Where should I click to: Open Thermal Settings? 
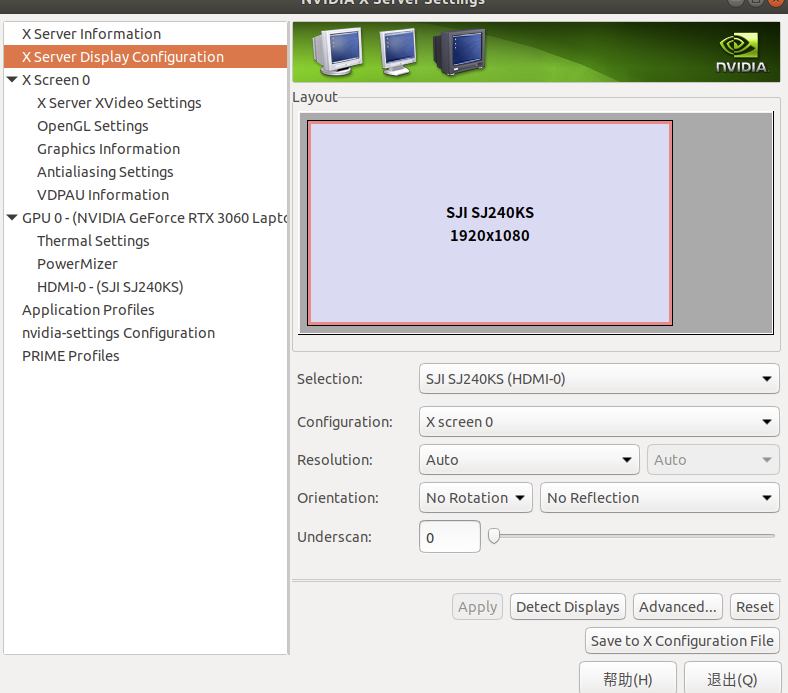pyautogui.click(x=93, y=241)
